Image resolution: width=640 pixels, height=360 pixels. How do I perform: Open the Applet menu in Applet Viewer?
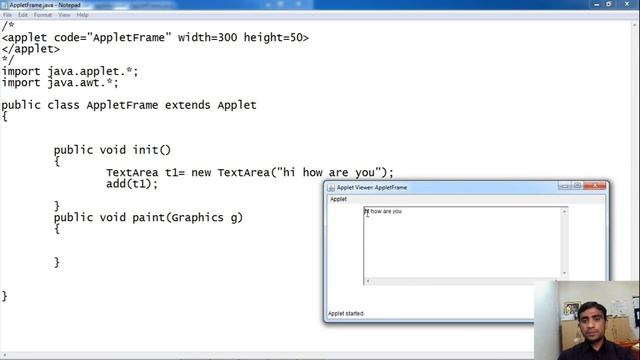(x=338, y=199)
